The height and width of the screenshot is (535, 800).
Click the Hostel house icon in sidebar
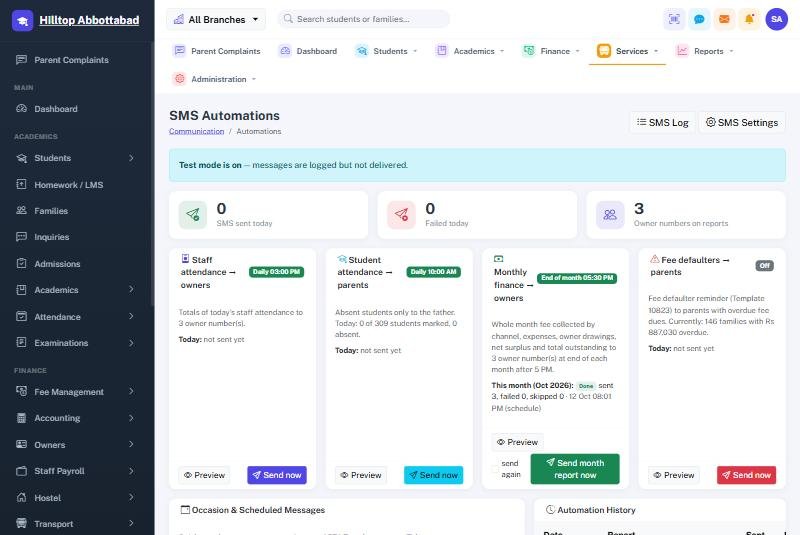click(21, 497)
